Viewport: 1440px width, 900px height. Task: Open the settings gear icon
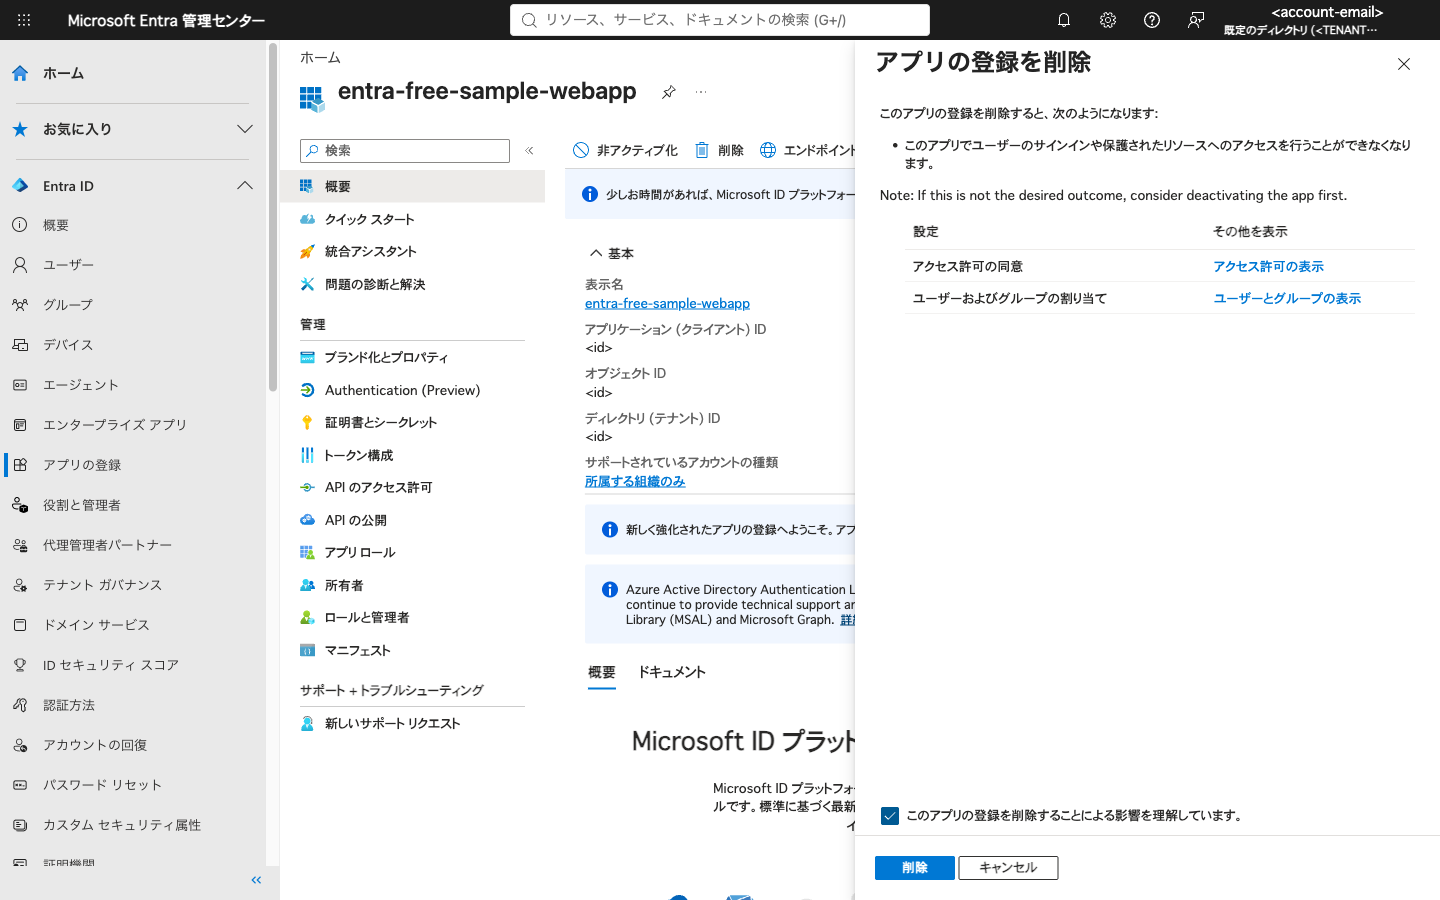tap(1108, 20)
